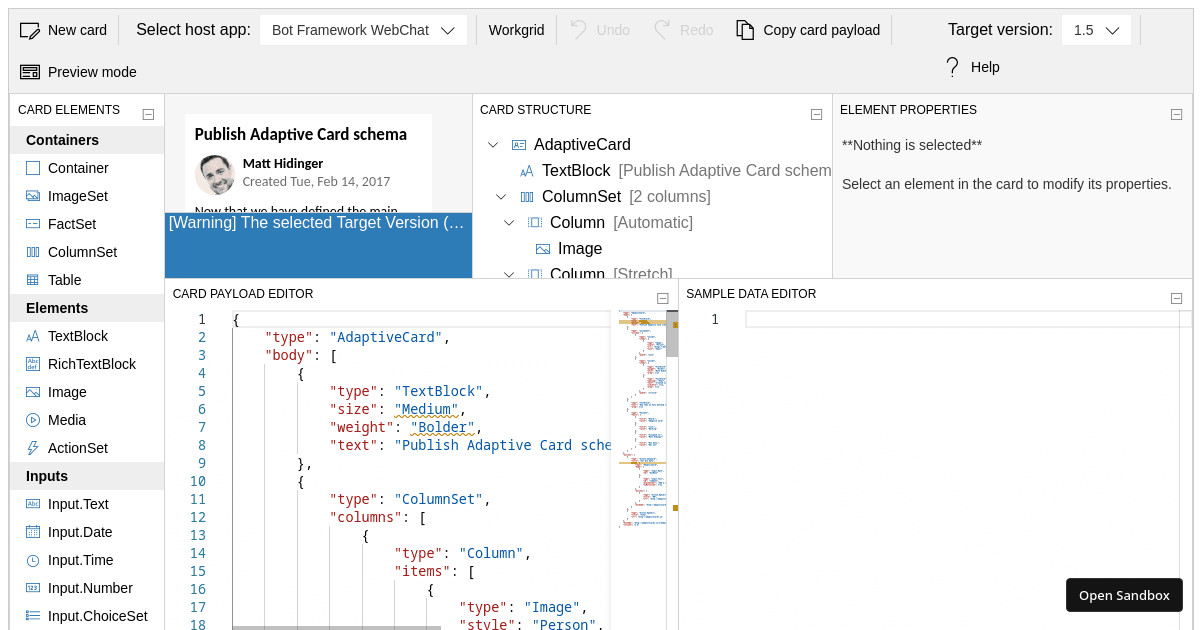1200x630 pixels.
Task: Select the Image node in card structure
Action: 580,249
